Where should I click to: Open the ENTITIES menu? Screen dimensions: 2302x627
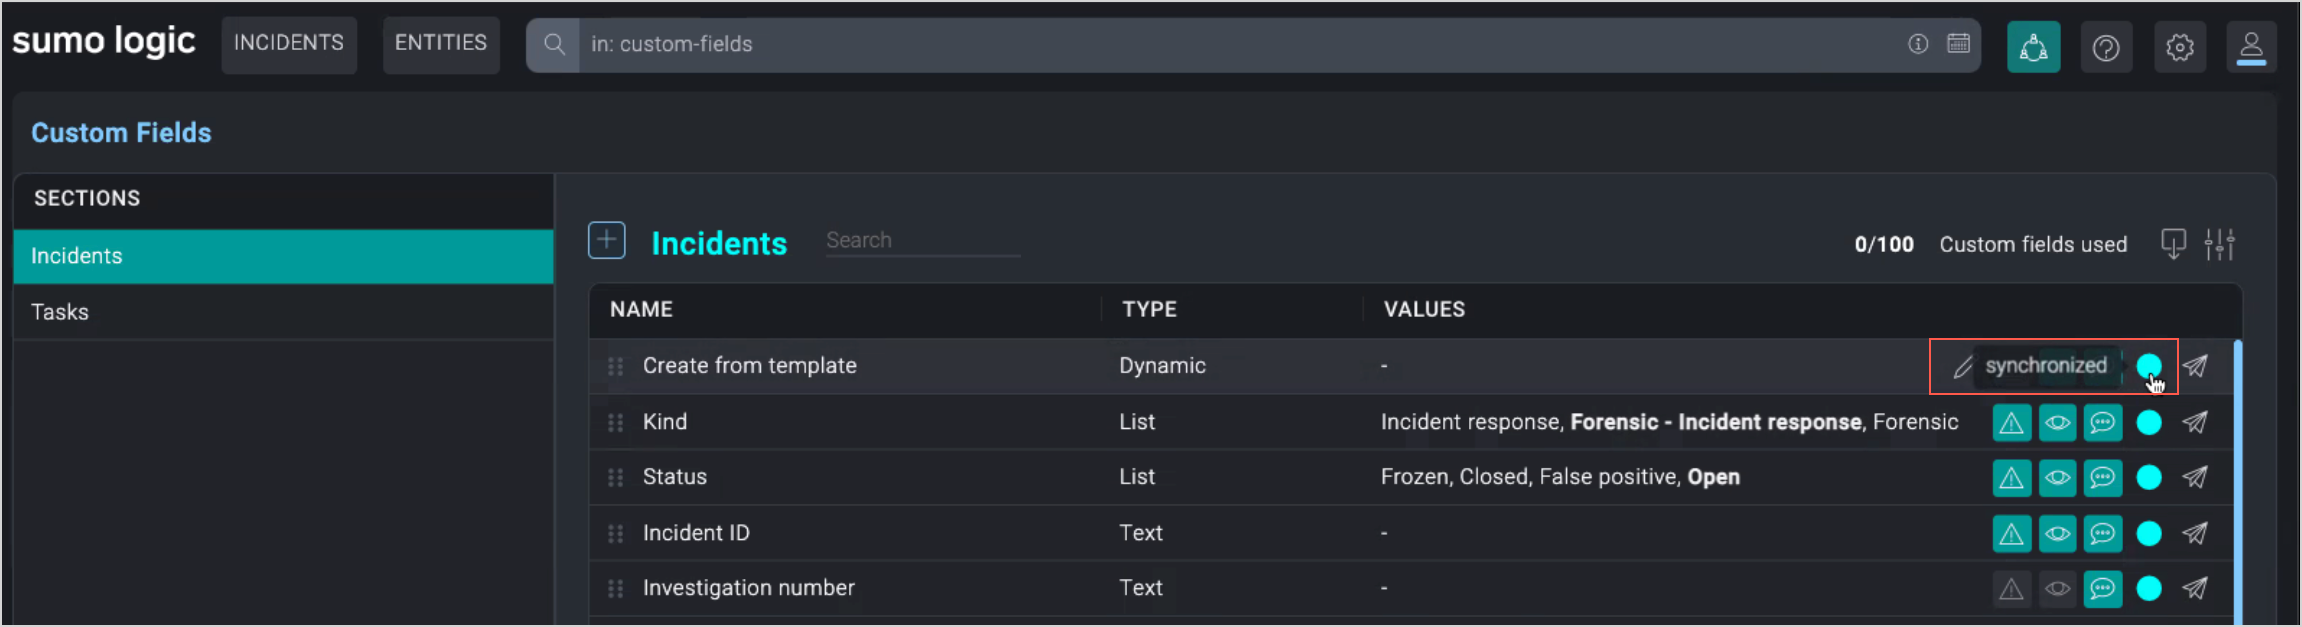pyautogui.click(x=441, y=43)
